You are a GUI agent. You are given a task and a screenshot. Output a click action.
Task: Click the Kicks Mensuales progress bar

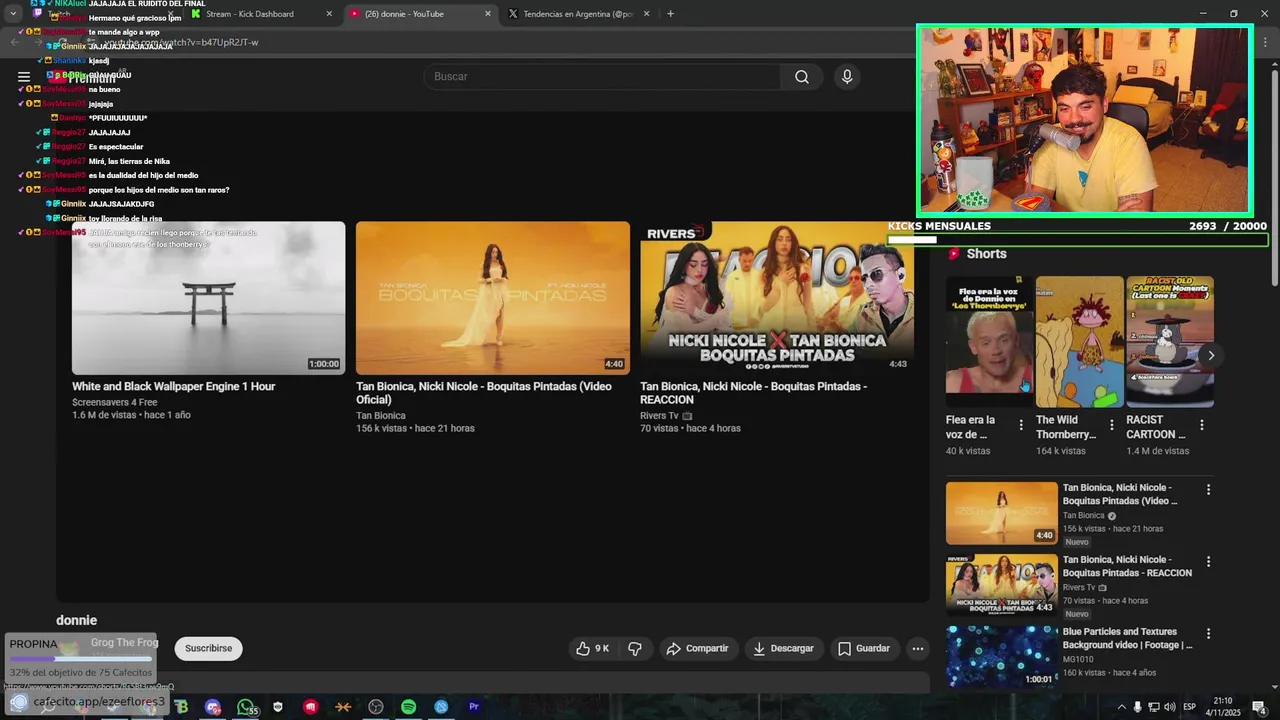[1077, 240]
